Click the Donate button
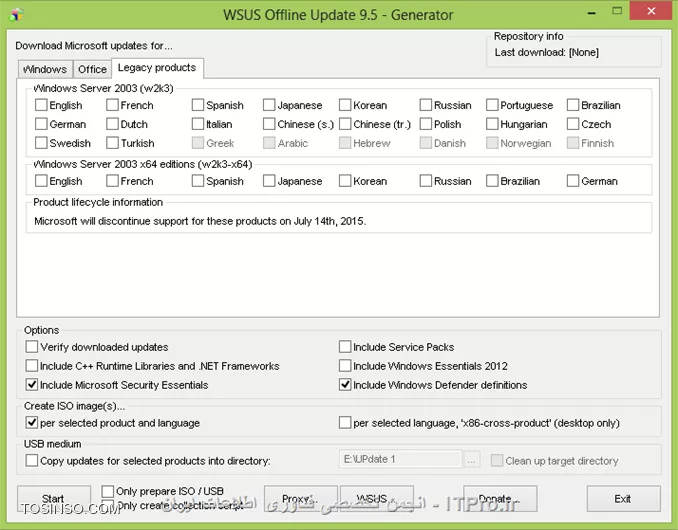 point(500,498)
